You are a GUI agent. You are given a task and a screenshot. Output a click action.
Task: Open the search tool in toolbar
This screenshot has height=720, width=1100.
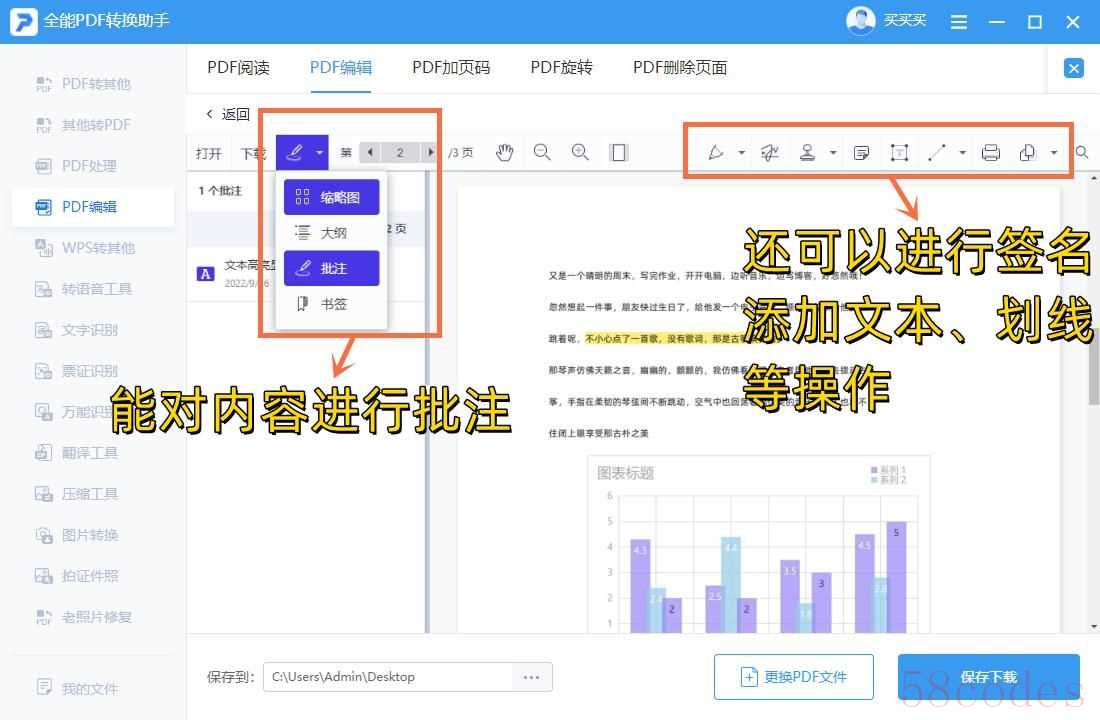pos(1082,153)
